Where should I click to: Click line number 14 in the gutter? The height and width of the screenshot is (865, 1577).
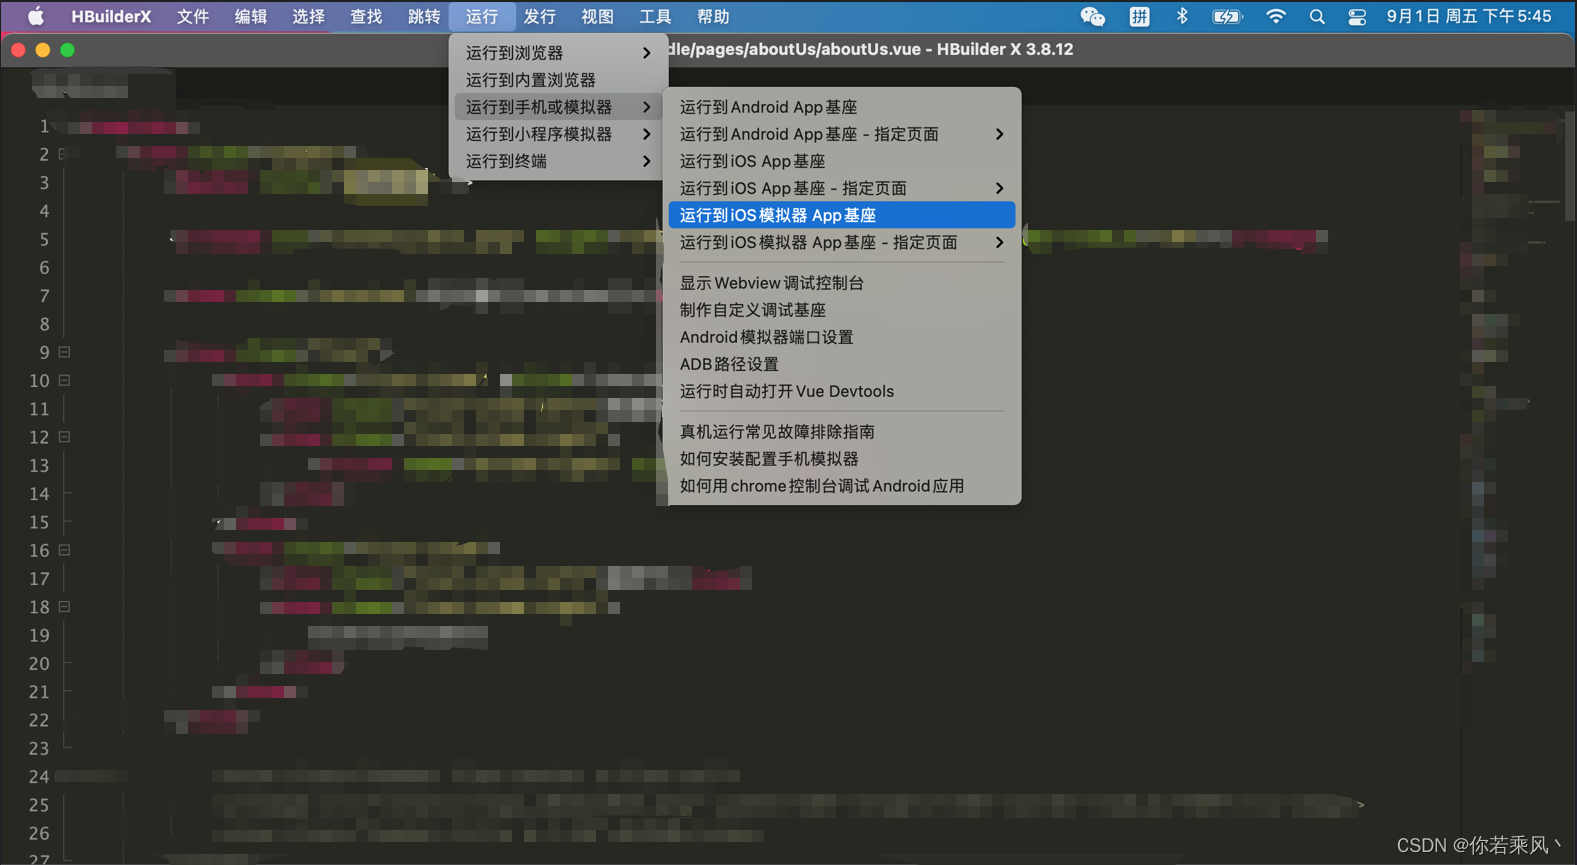click(x=39, y=494)
